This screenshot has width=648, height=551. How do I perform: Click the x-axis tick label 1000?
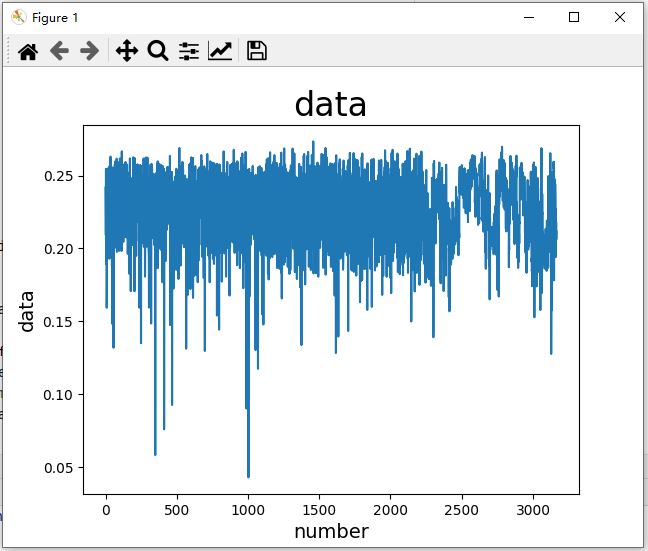pyautogui.click(x=248, y=510)
